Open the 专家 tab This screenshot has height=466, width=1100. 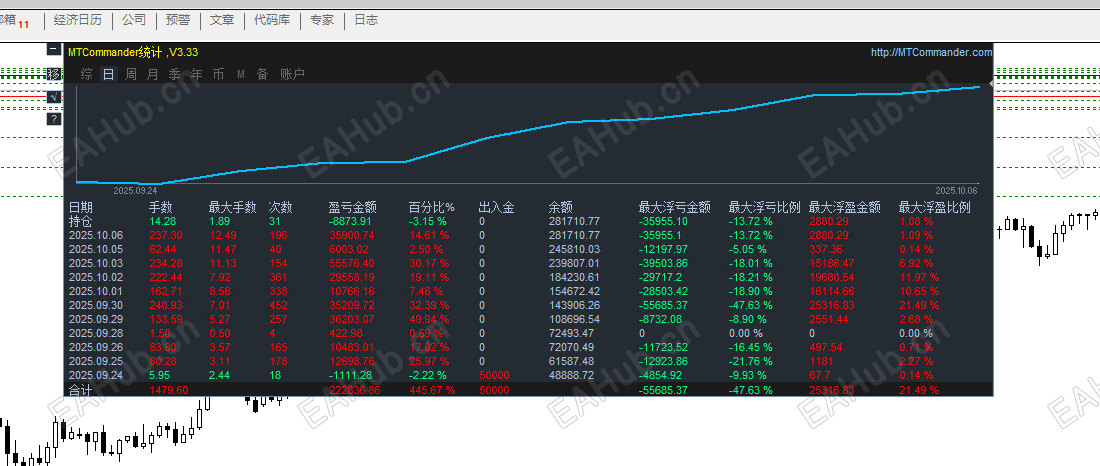322,20
